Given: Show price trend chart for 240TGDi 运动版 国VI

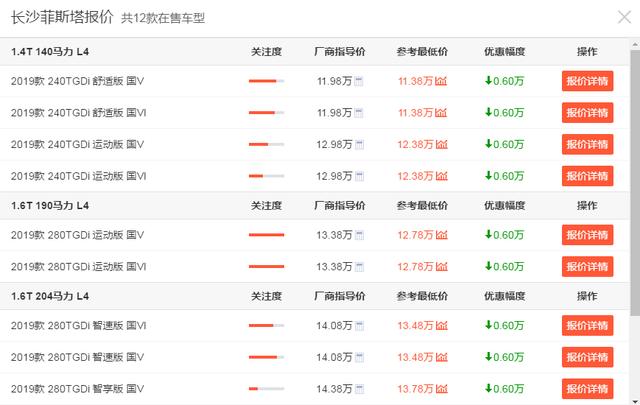Looking at the screenshot, I should coord(442,176).
